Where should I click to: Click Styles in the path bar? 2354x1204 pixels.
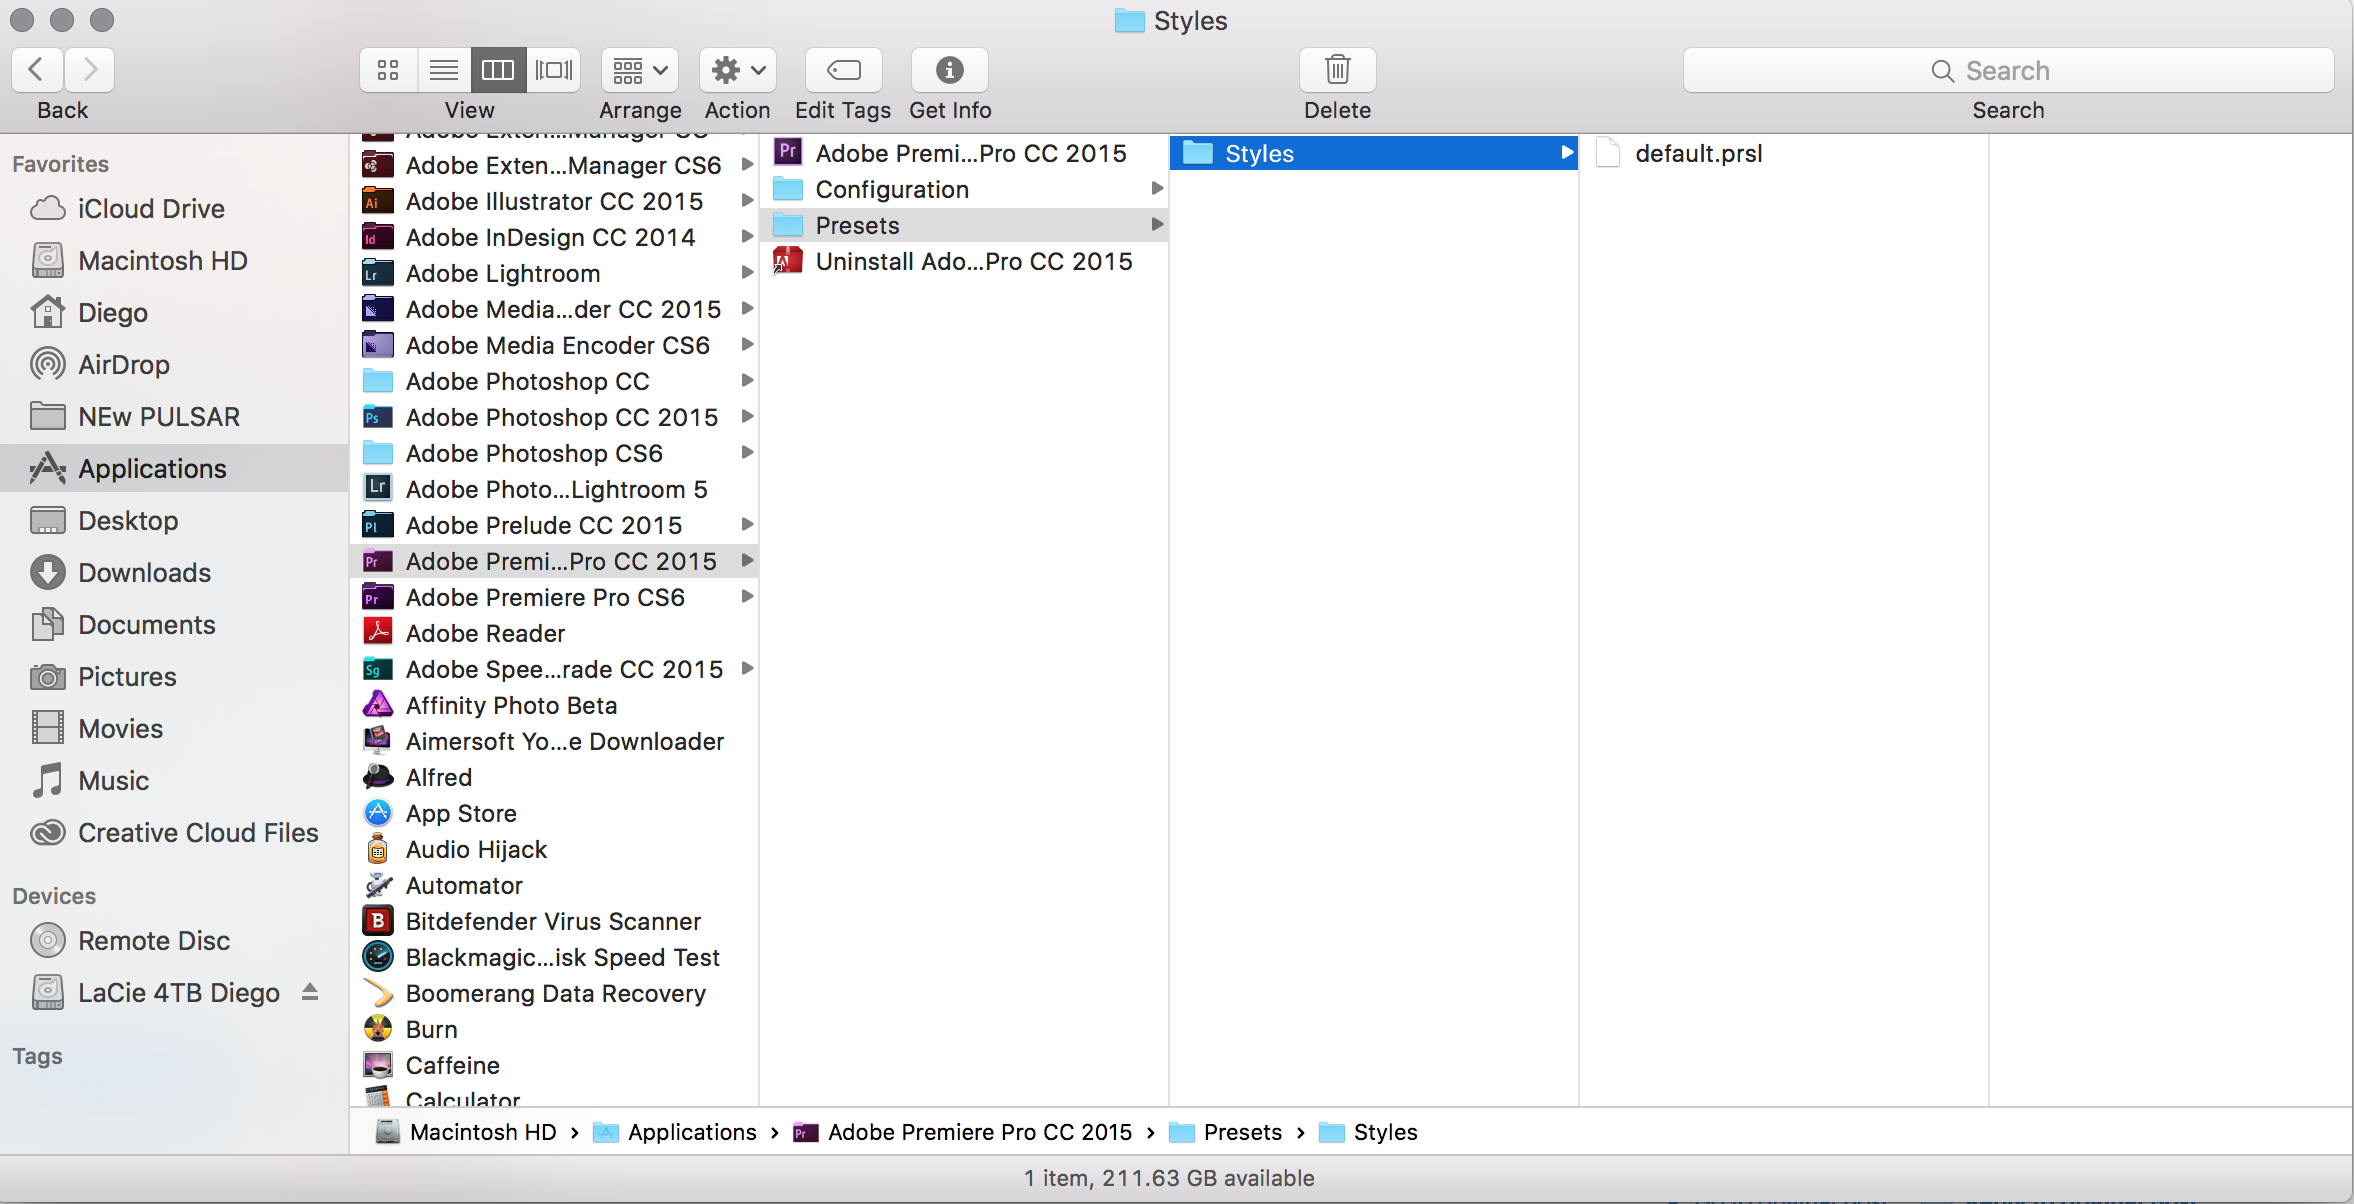[x=1368, y=1132]
